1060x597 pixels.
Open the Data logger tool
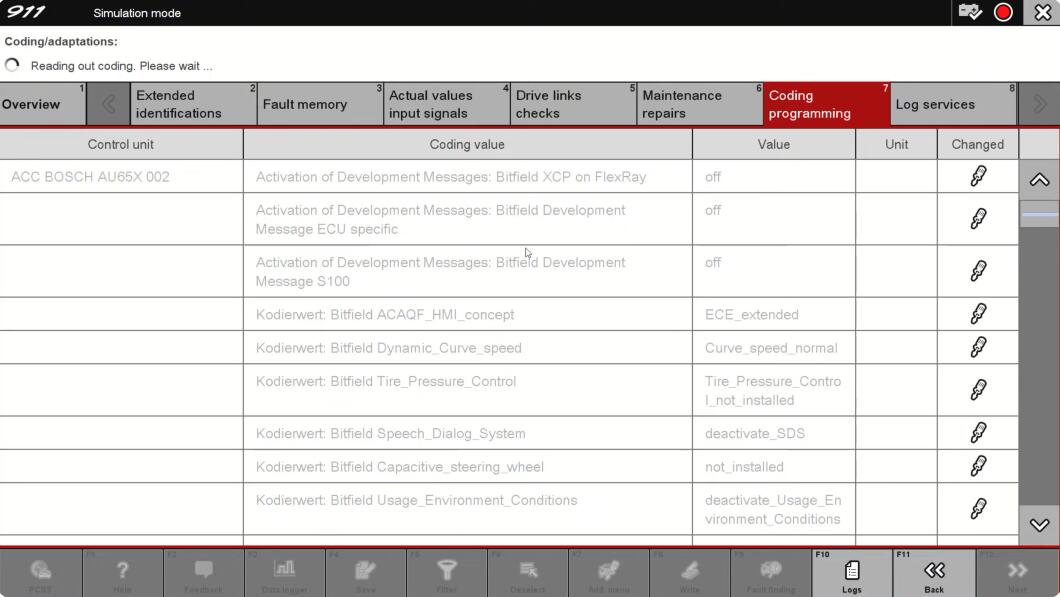(284, 574)
